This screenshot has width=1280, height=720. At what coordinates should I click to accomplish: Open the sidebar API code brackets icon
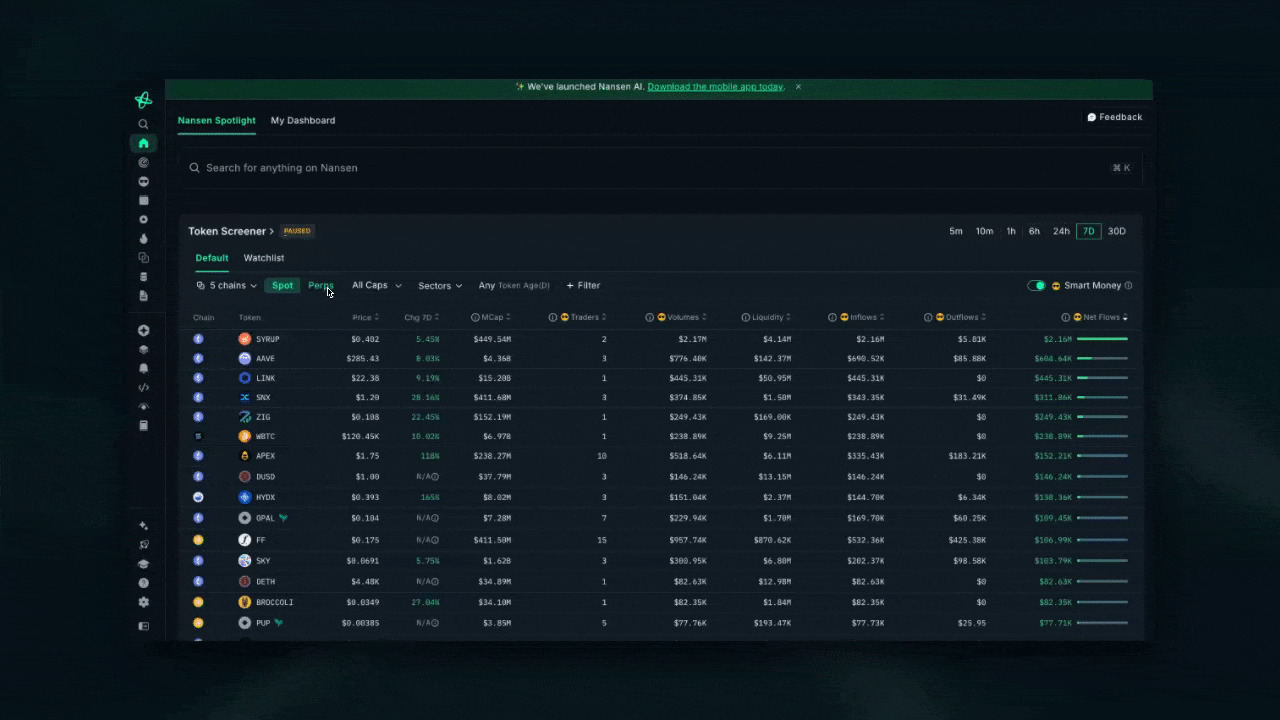(x=143, y=388)
